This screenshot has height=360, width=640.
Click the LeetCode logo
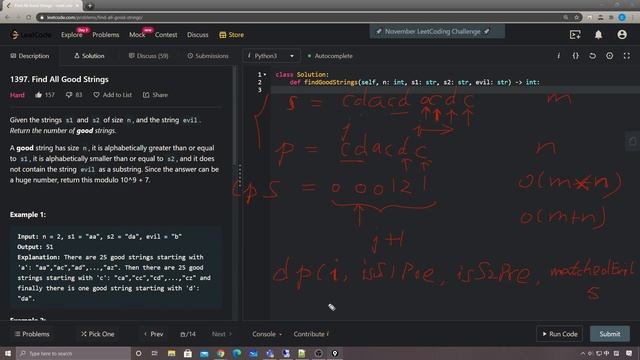point(31,35)
